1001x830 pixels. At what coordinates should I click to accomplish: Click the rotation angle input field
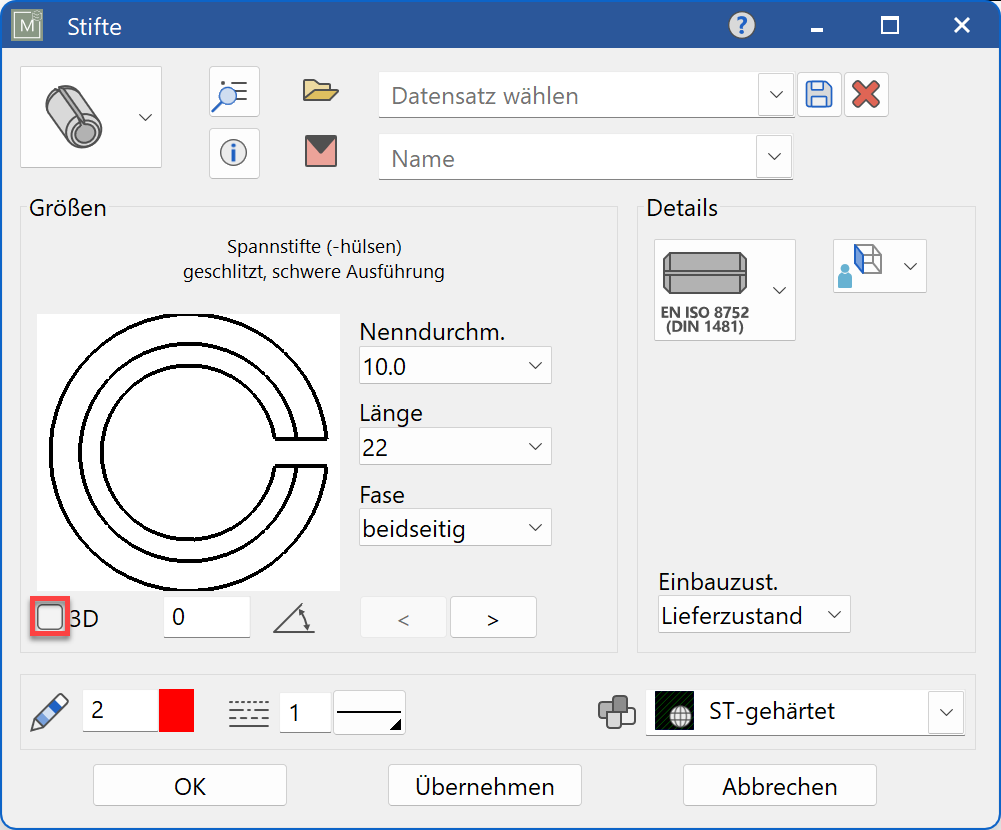coord(206,617)
